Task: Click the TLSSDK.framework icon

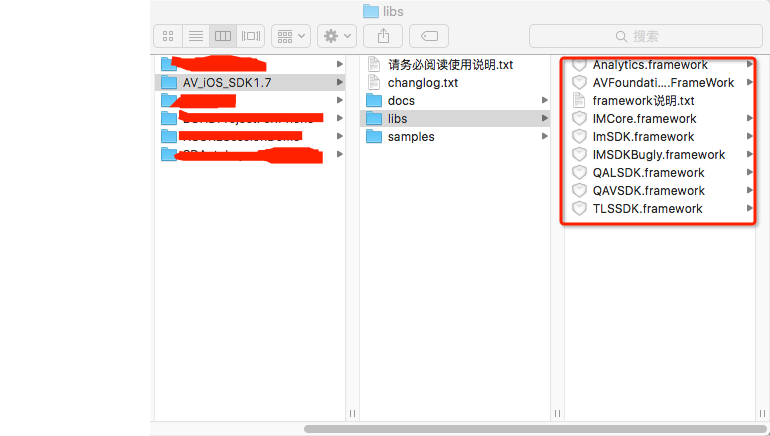Action: (579, 209)
